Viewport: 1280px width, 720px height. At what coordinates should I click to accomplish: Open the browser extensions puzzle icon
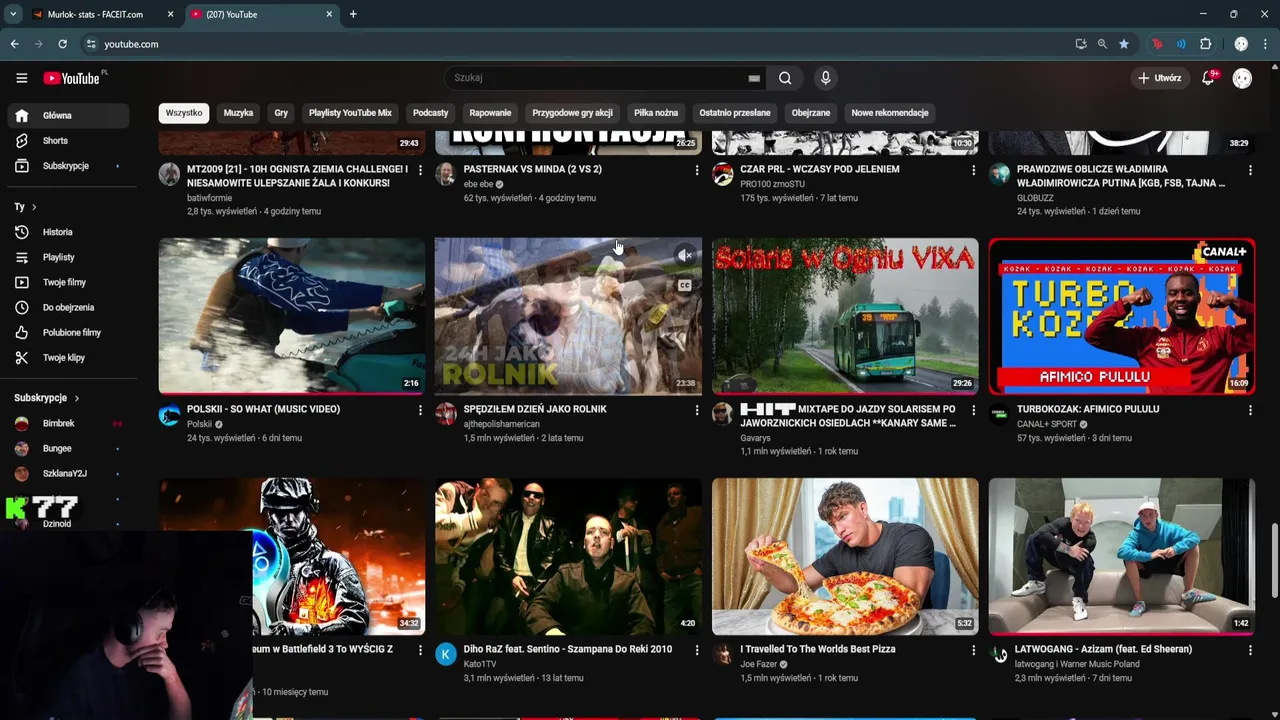point(1205,44)
